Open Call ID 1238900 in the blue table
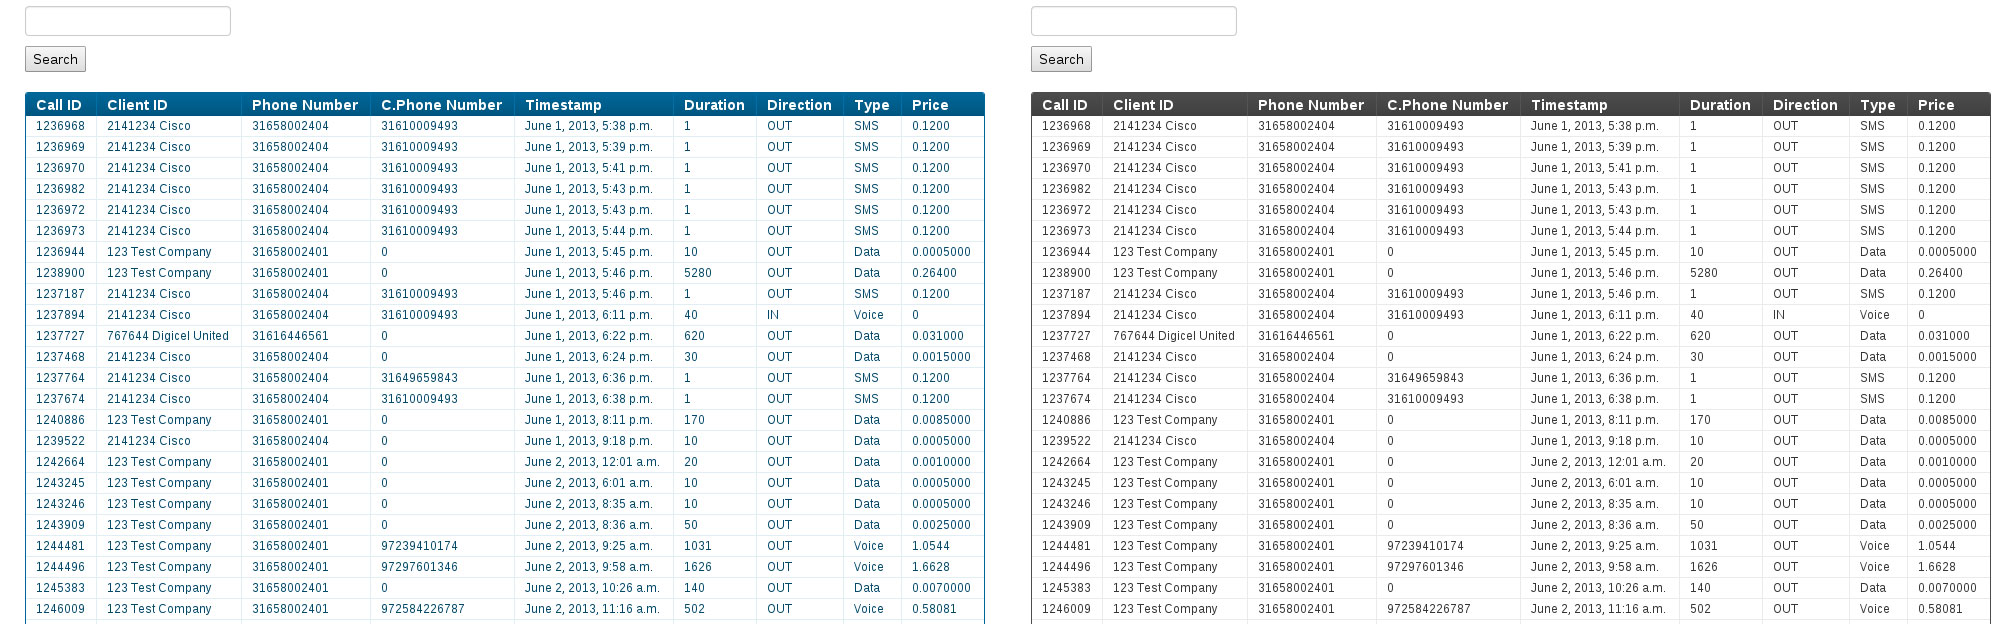This screenshot has width=2012, height=624. [60, 273]
